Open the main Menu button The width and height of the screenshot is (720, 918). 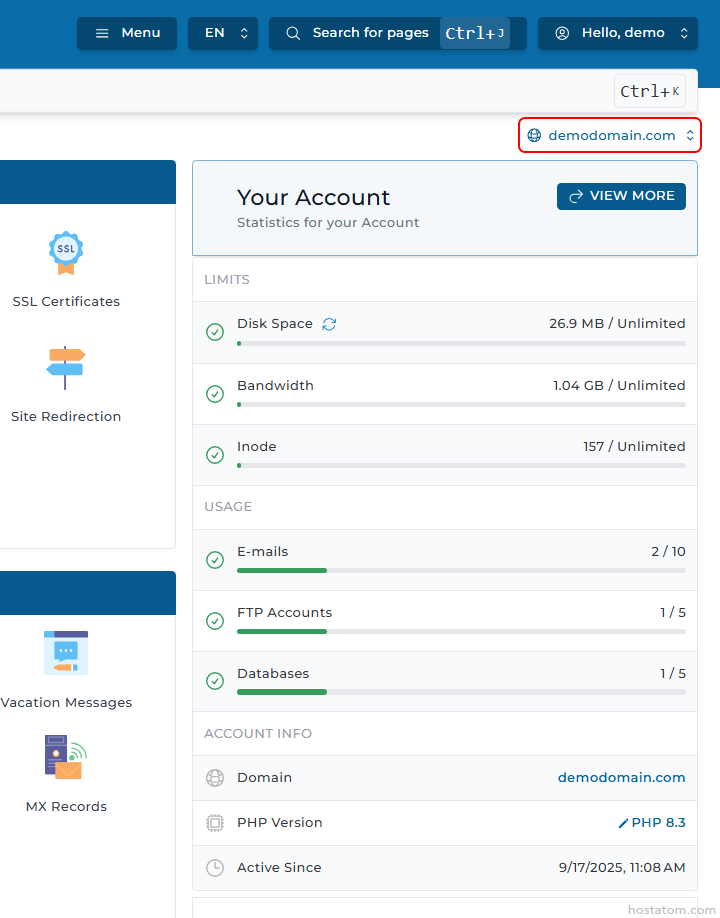(127, 33)
